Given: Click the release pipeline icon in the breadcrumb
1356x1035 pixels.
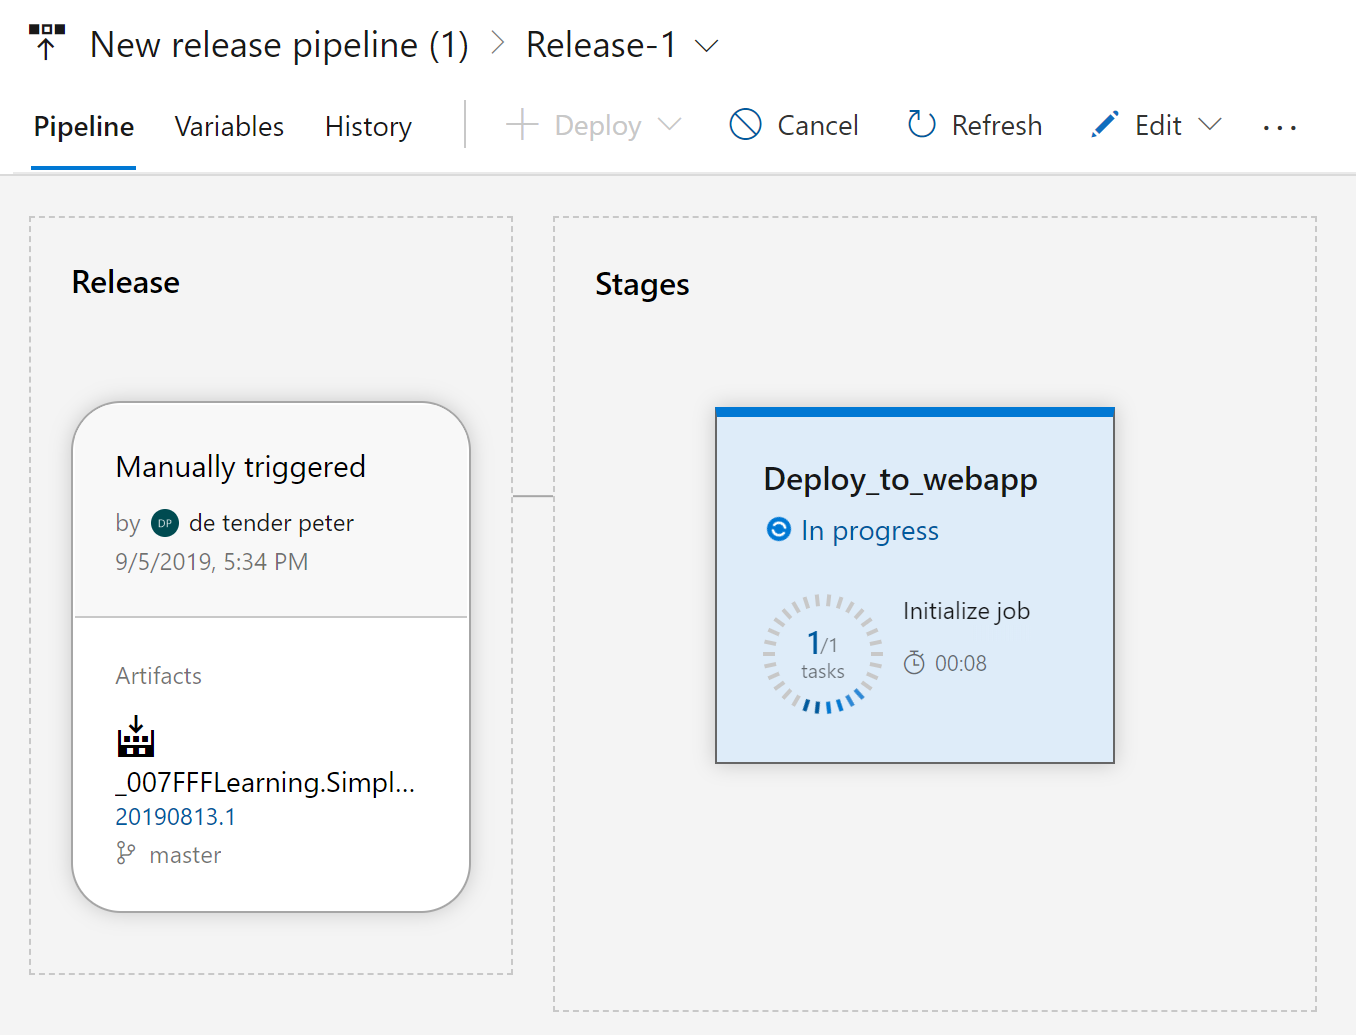Looking at the screenshot, I should (x=46, y=40).
